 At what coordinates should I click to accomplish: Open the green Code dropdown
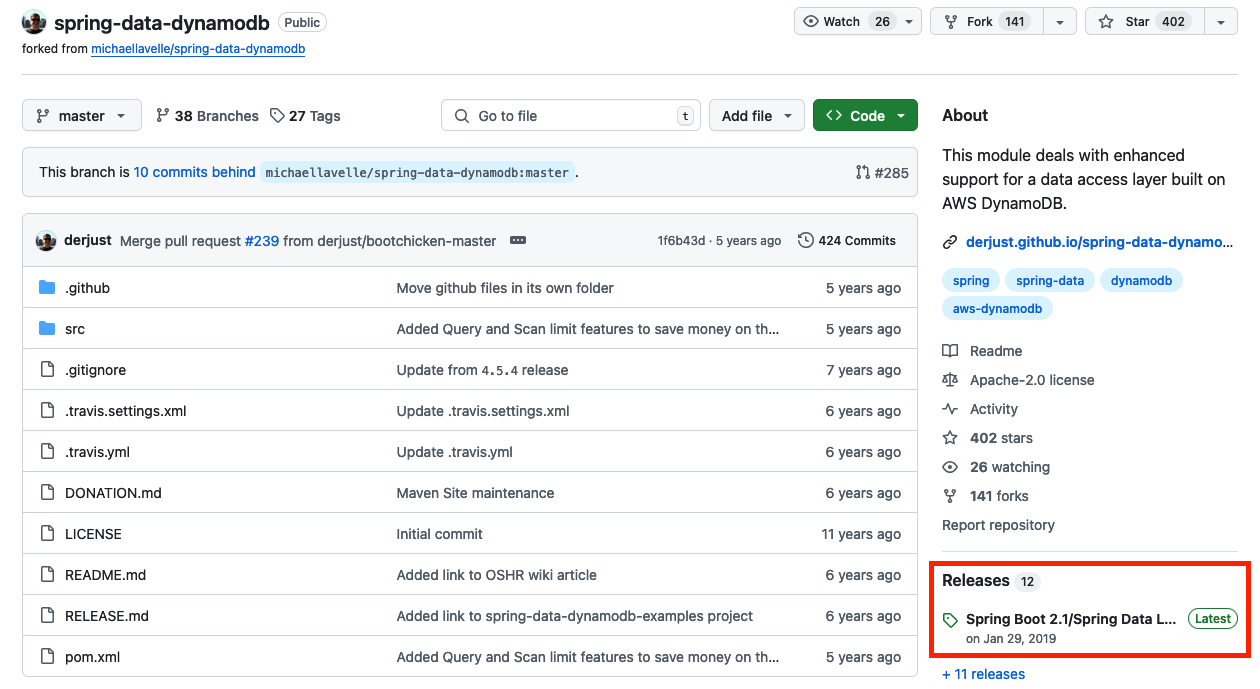click(x=865, y=116)
